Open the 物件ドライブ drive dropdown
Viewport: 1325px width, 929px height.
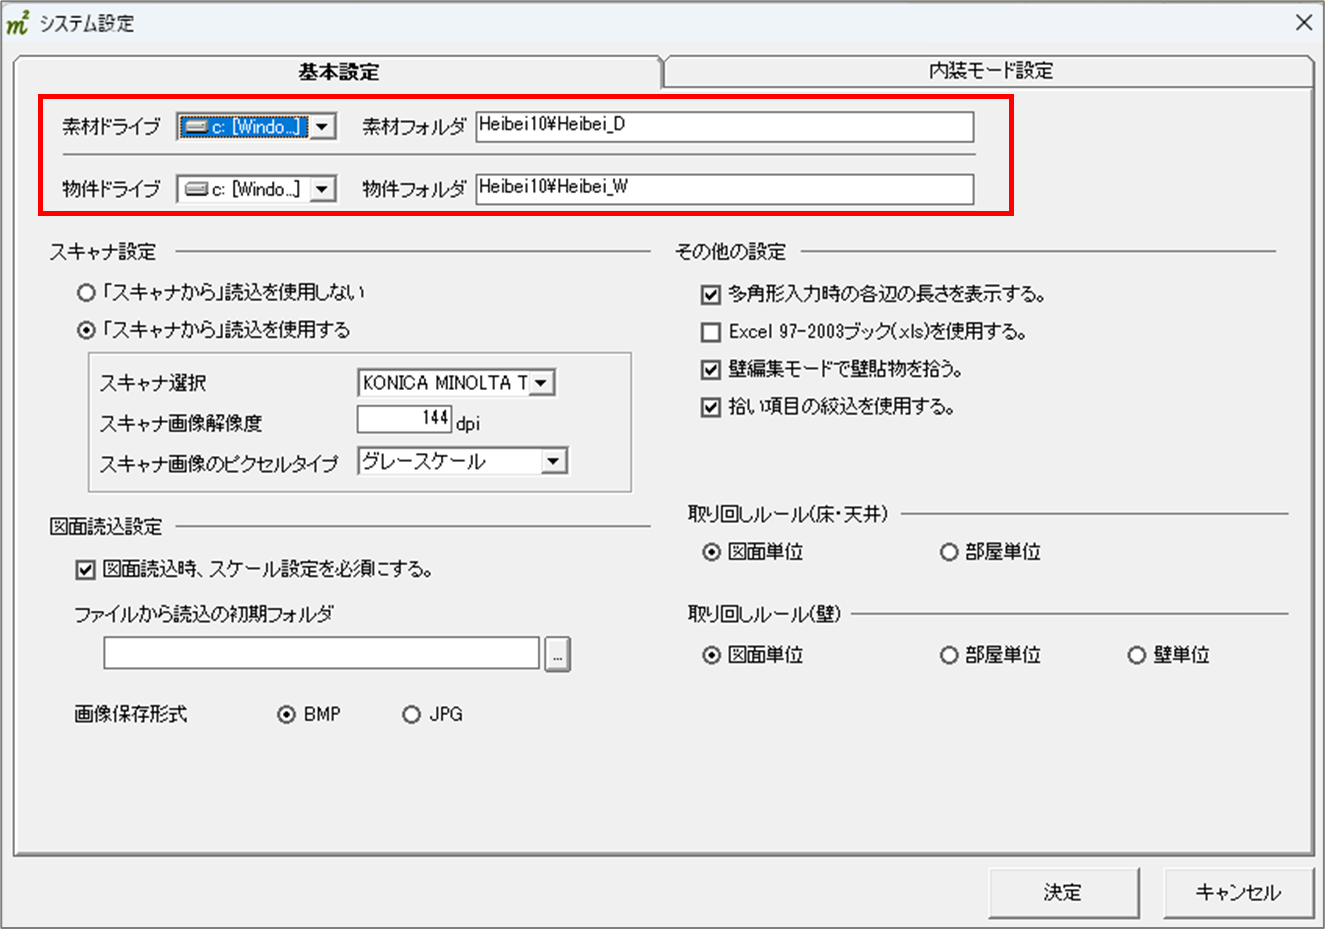[x=322, y=189]
